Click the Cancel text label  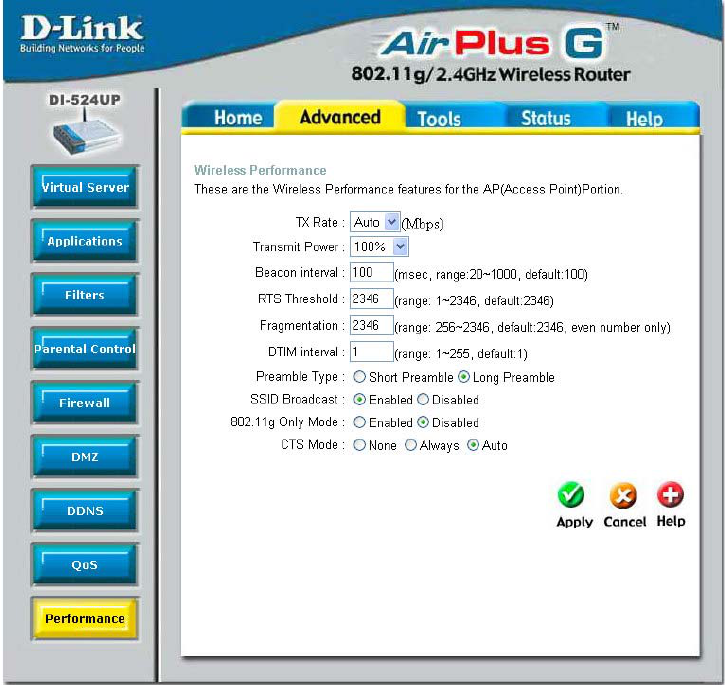tap(625, 522)
